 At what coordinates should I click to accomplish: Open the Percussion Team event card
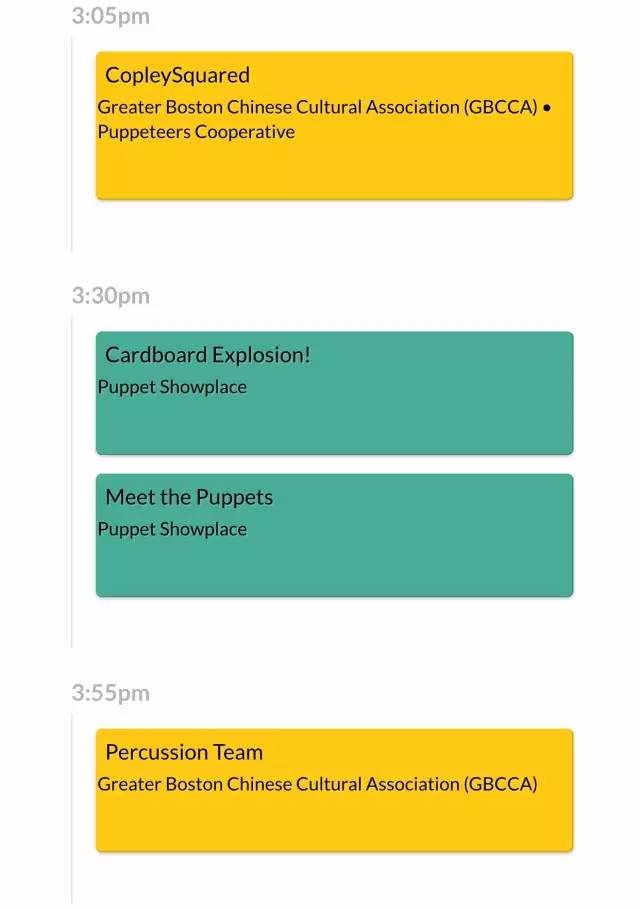click(x=334, y=790)
